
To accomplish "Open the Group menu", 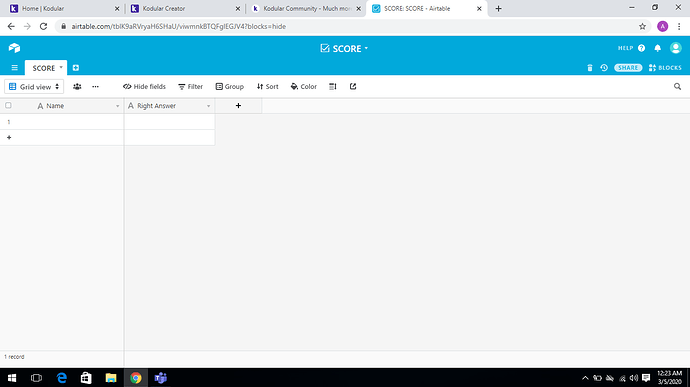I will pos(230,87).
